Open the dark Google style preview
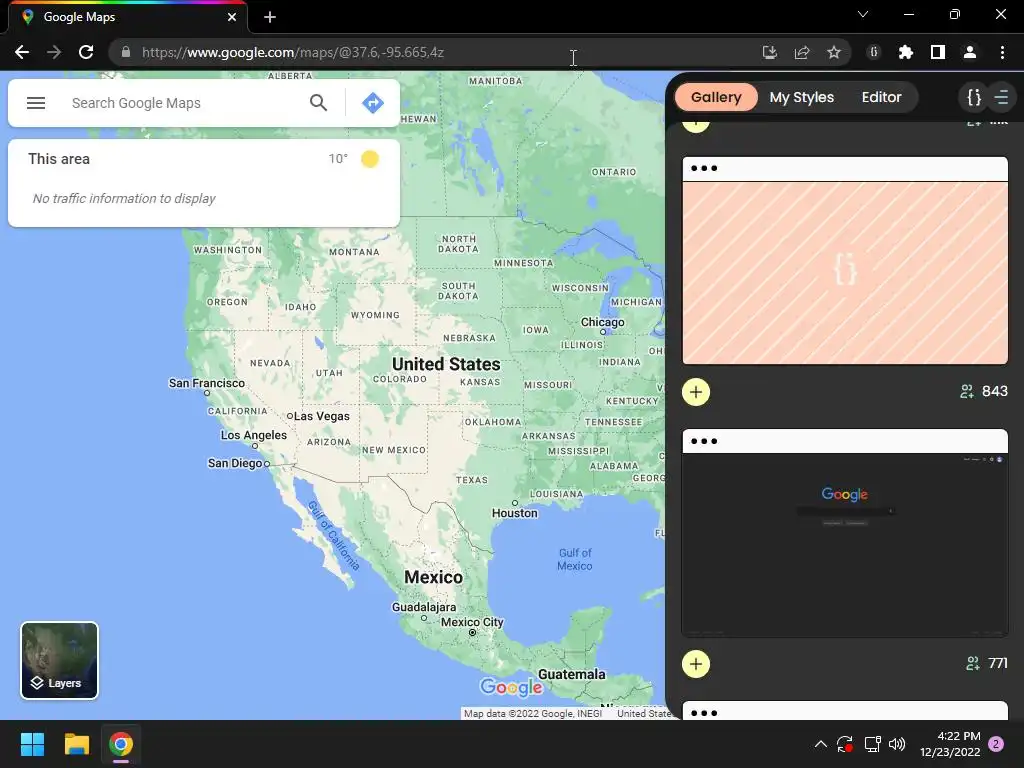This screenshot has height=768, width=1024. 845,545
